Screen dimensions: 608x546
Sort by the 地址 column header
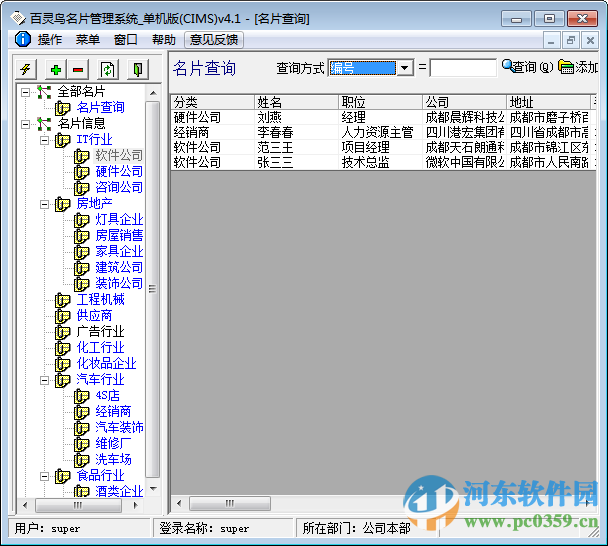pyautogui.click(x=548, y=102)
